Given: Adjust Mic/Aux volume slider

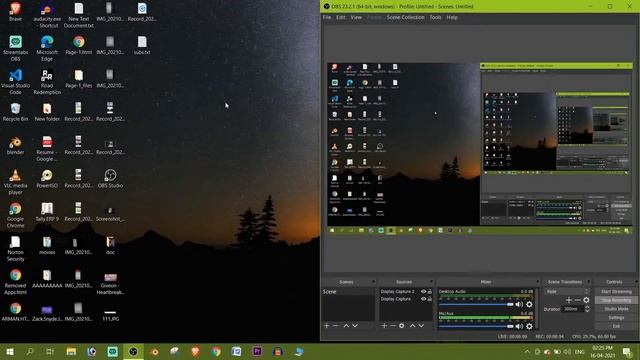Looking at the screenshot, I should (476, 326).
